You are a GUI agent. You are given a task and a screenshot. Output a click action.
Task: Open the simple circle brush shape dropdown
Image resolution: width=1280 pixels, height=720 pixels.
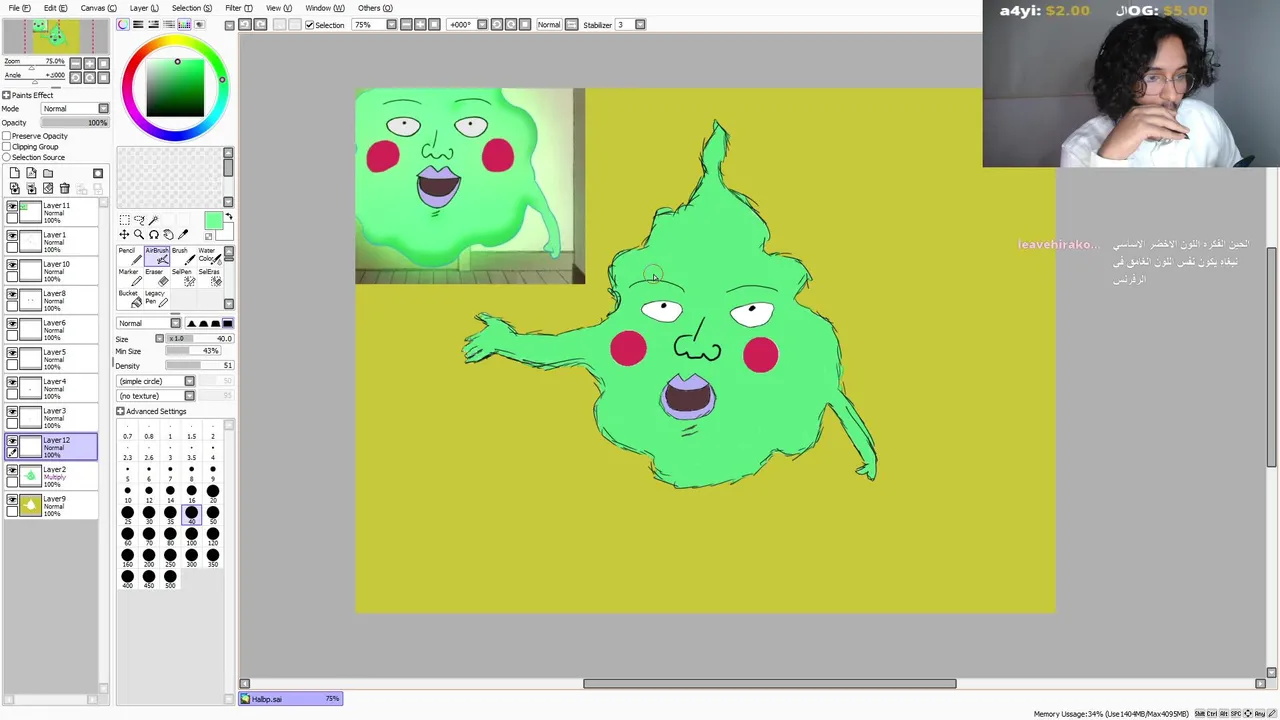pos(156,381)
